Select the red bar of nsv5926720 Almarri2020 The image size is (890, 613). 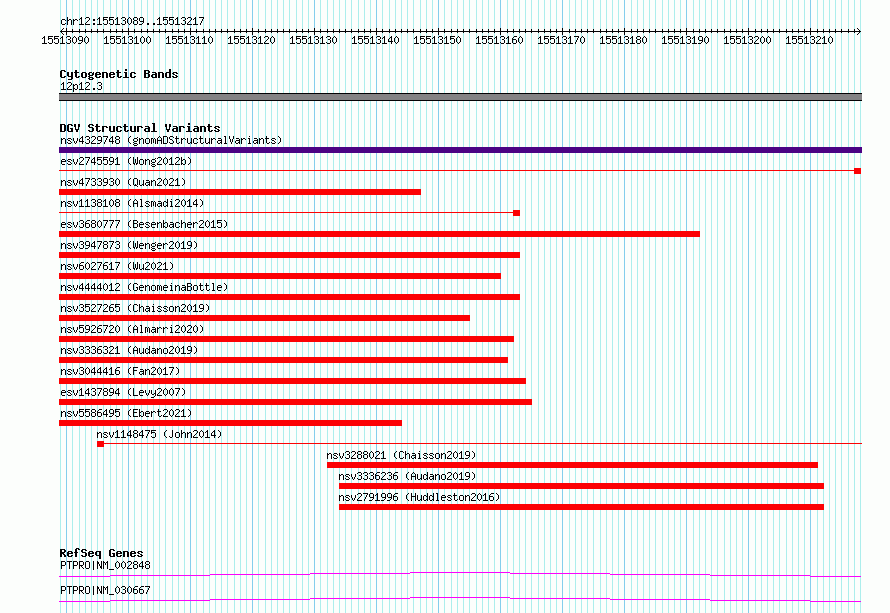coord(287,339)
